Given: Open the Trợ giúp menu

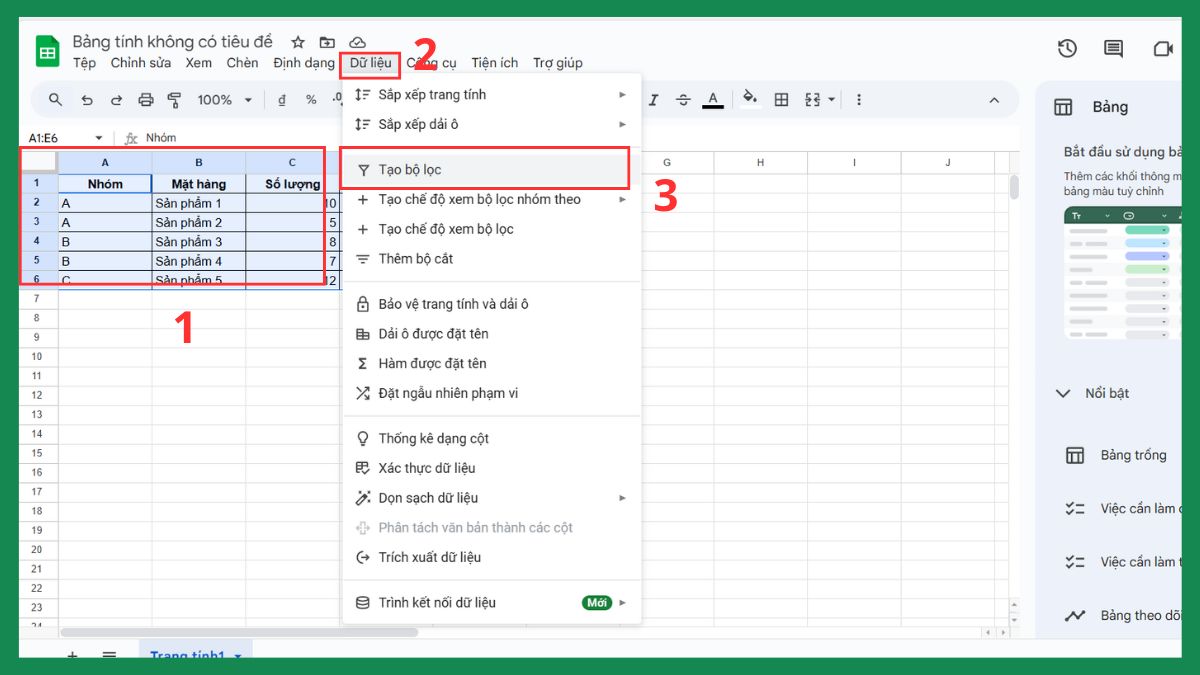Looking at the screenshot, I should [x=558, y=63].
